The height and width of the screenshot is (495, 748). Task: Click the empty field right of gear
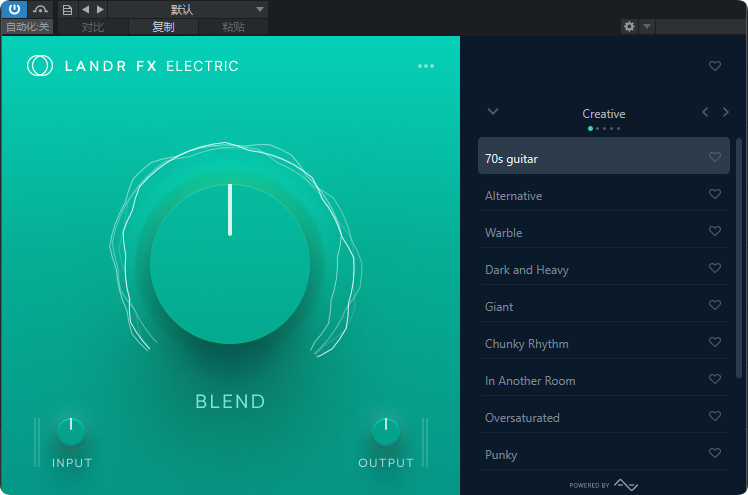coord(701,27)
